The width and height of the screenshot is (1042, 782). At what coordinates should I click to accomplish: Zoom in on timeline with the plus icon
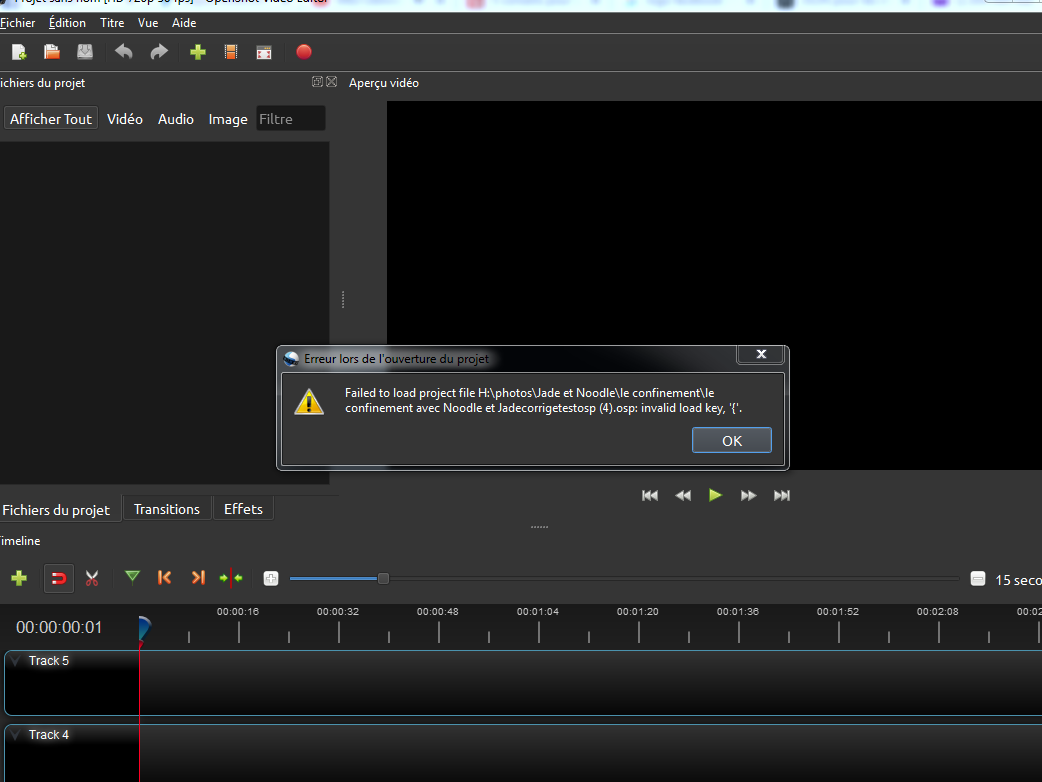[x=270, y=579]
